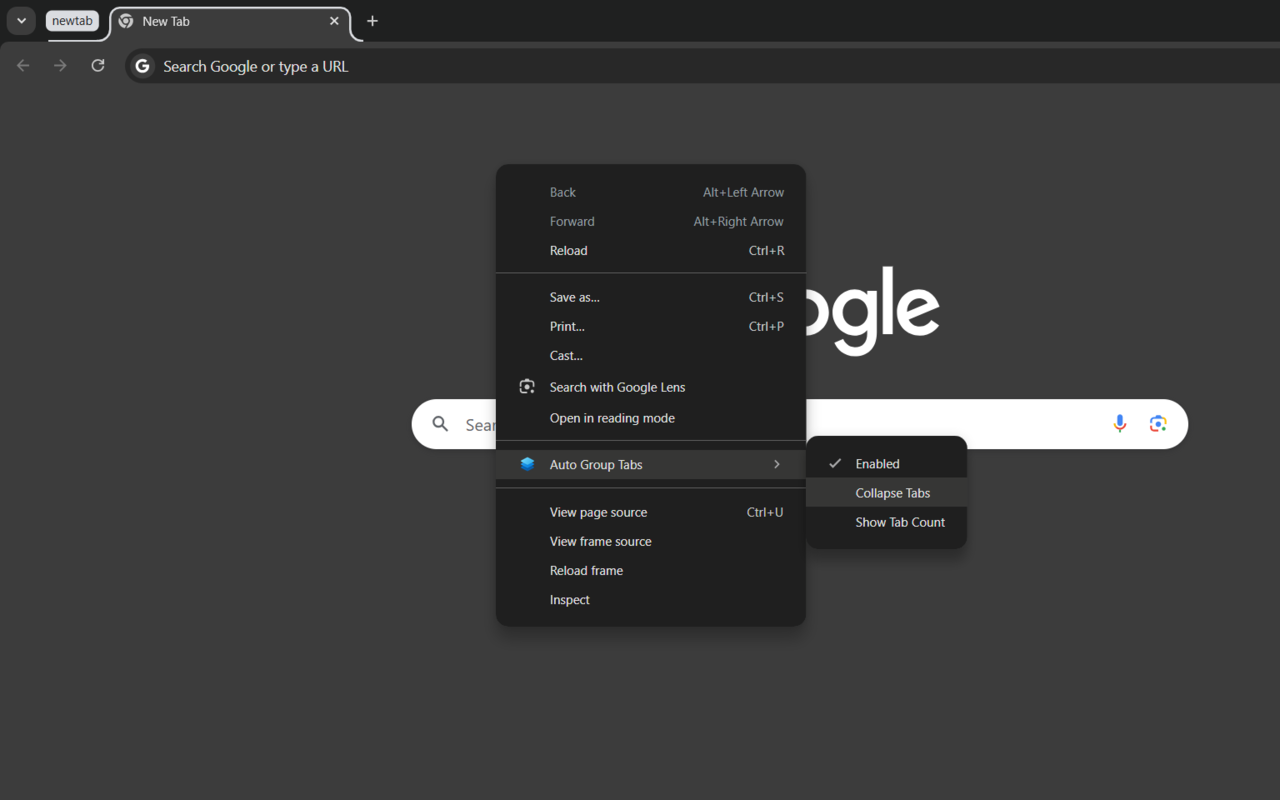Viewport: 1280px width, 800px height.
Task: Click the Google icon in address bar
Action: coord(143,66)
